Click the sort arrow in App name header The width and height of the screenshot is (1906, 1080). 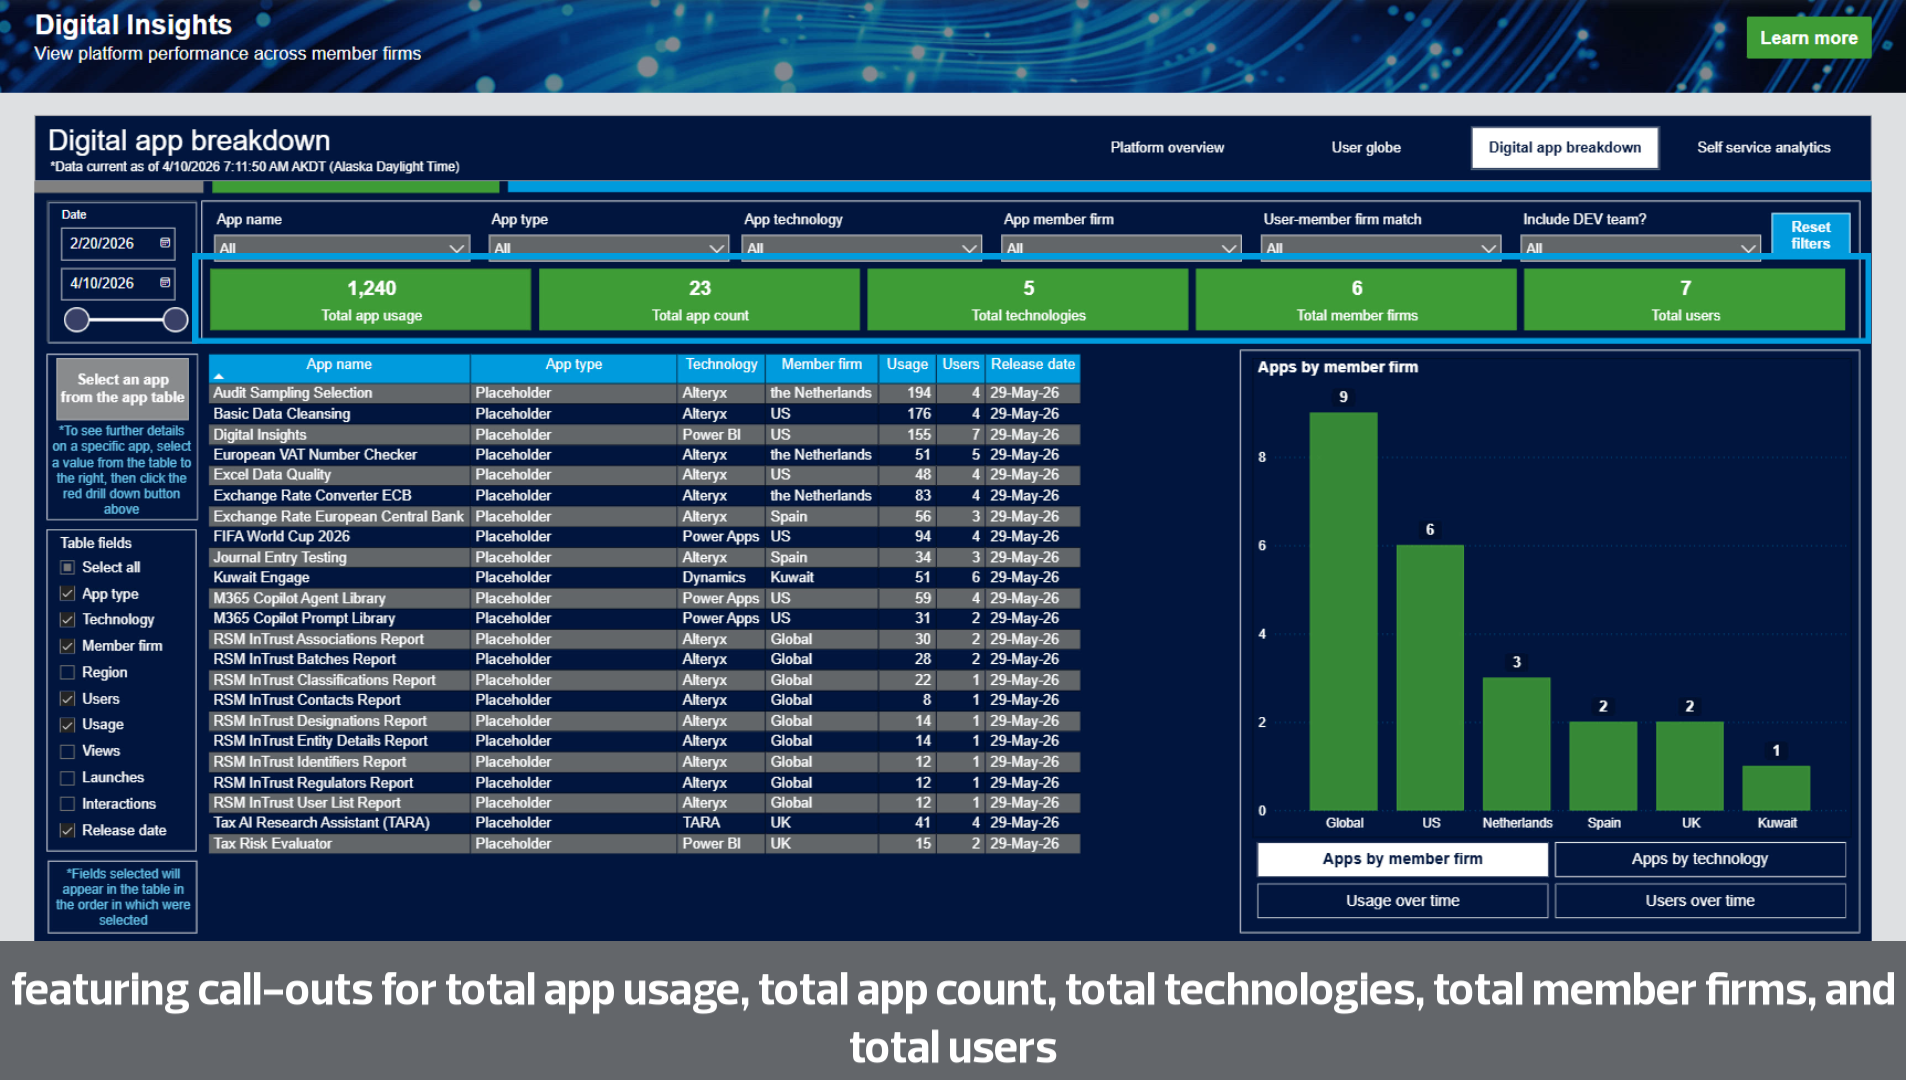pyautogui.click(x=218, y=376)
